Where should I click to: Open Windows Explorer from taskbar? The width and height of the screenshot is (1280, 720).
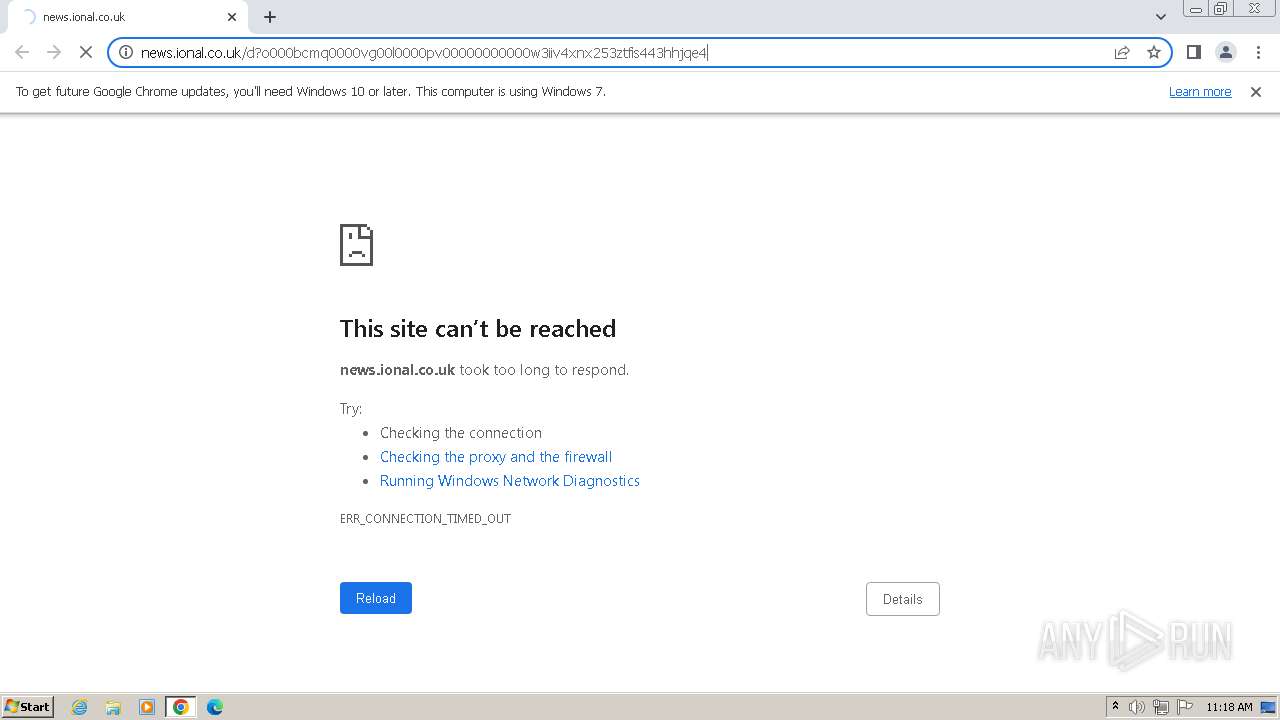(x=113, y=707)
